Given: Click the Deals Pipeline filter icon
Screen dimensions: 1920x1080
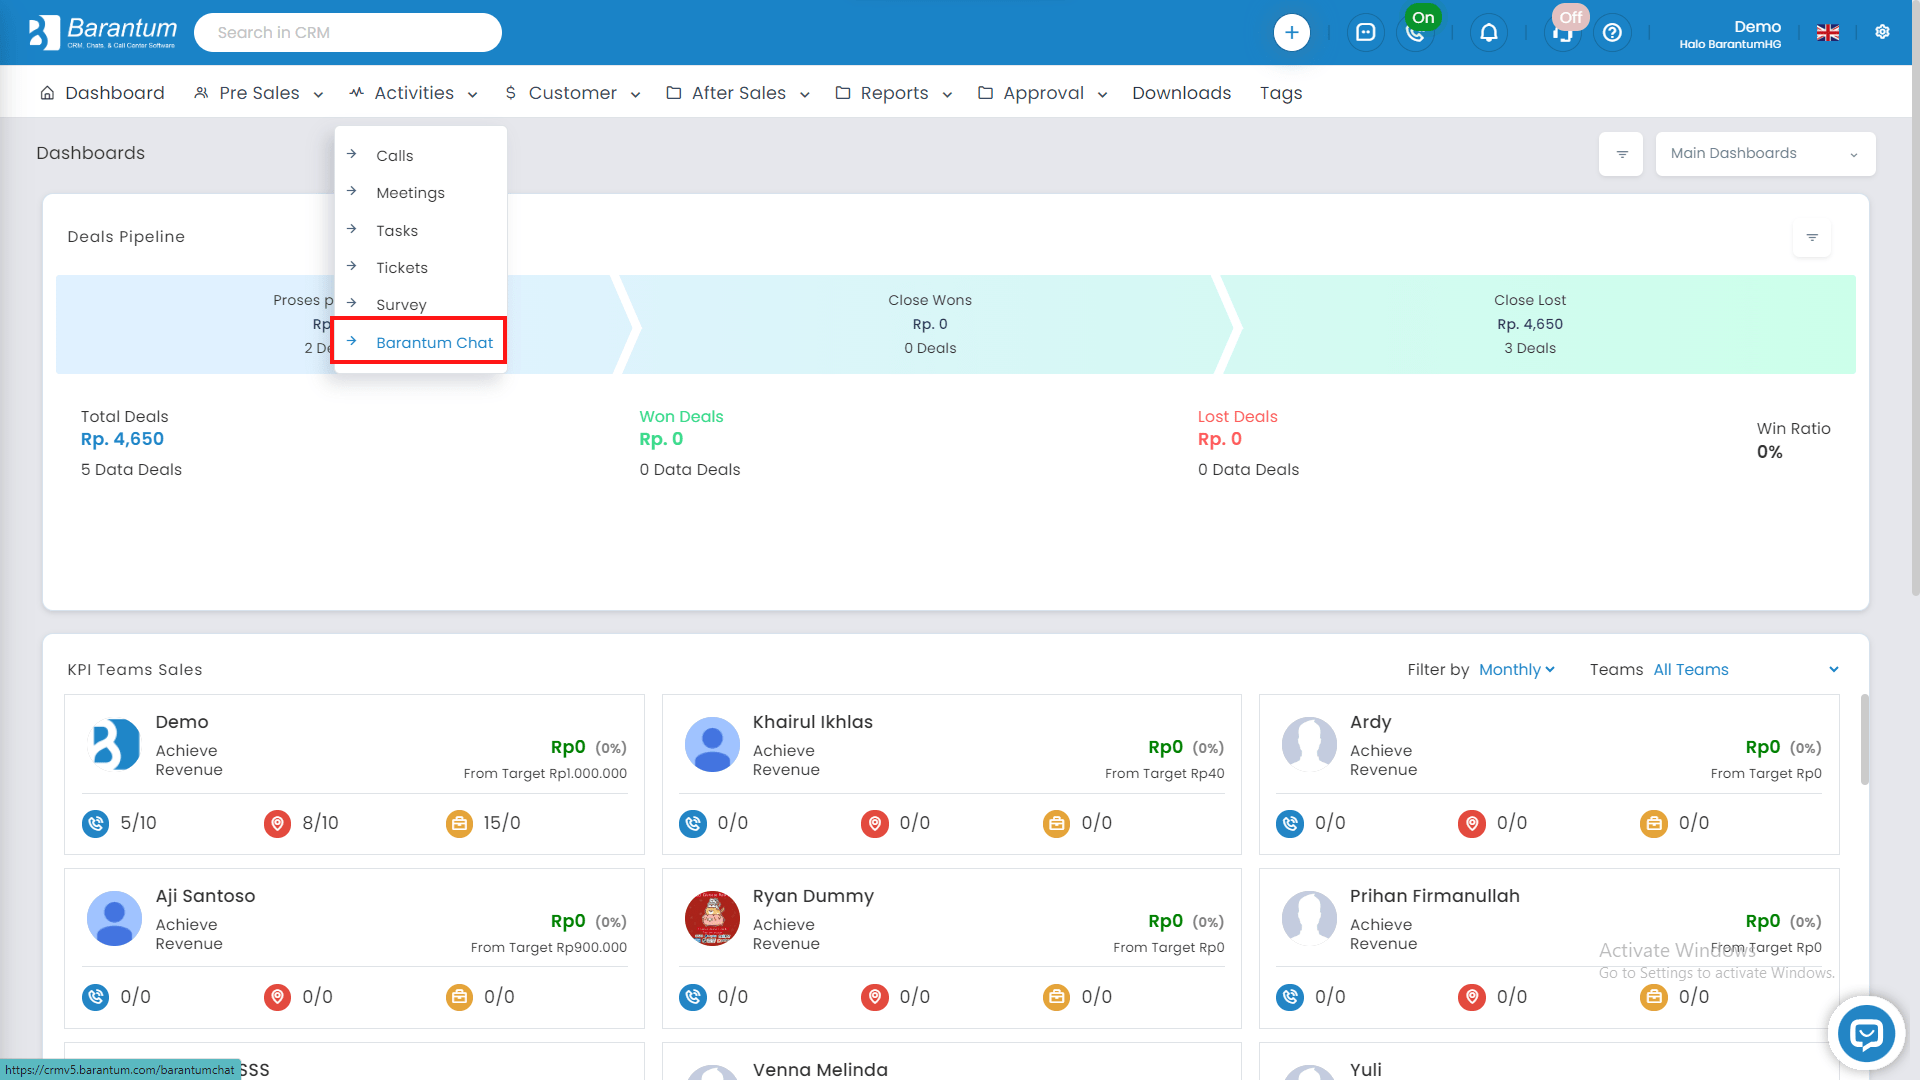Looking at the screenshot, I should (x=1812, y=238).
